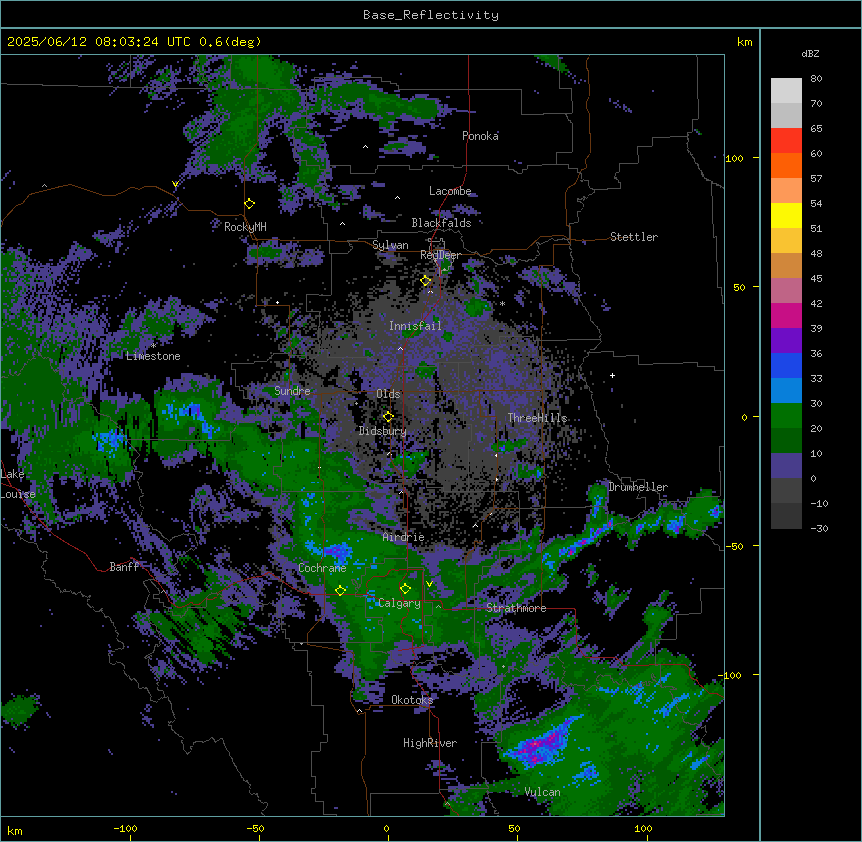
Task: Pick the purple swatch in the dBZ legend
Action: coord(786,341)
